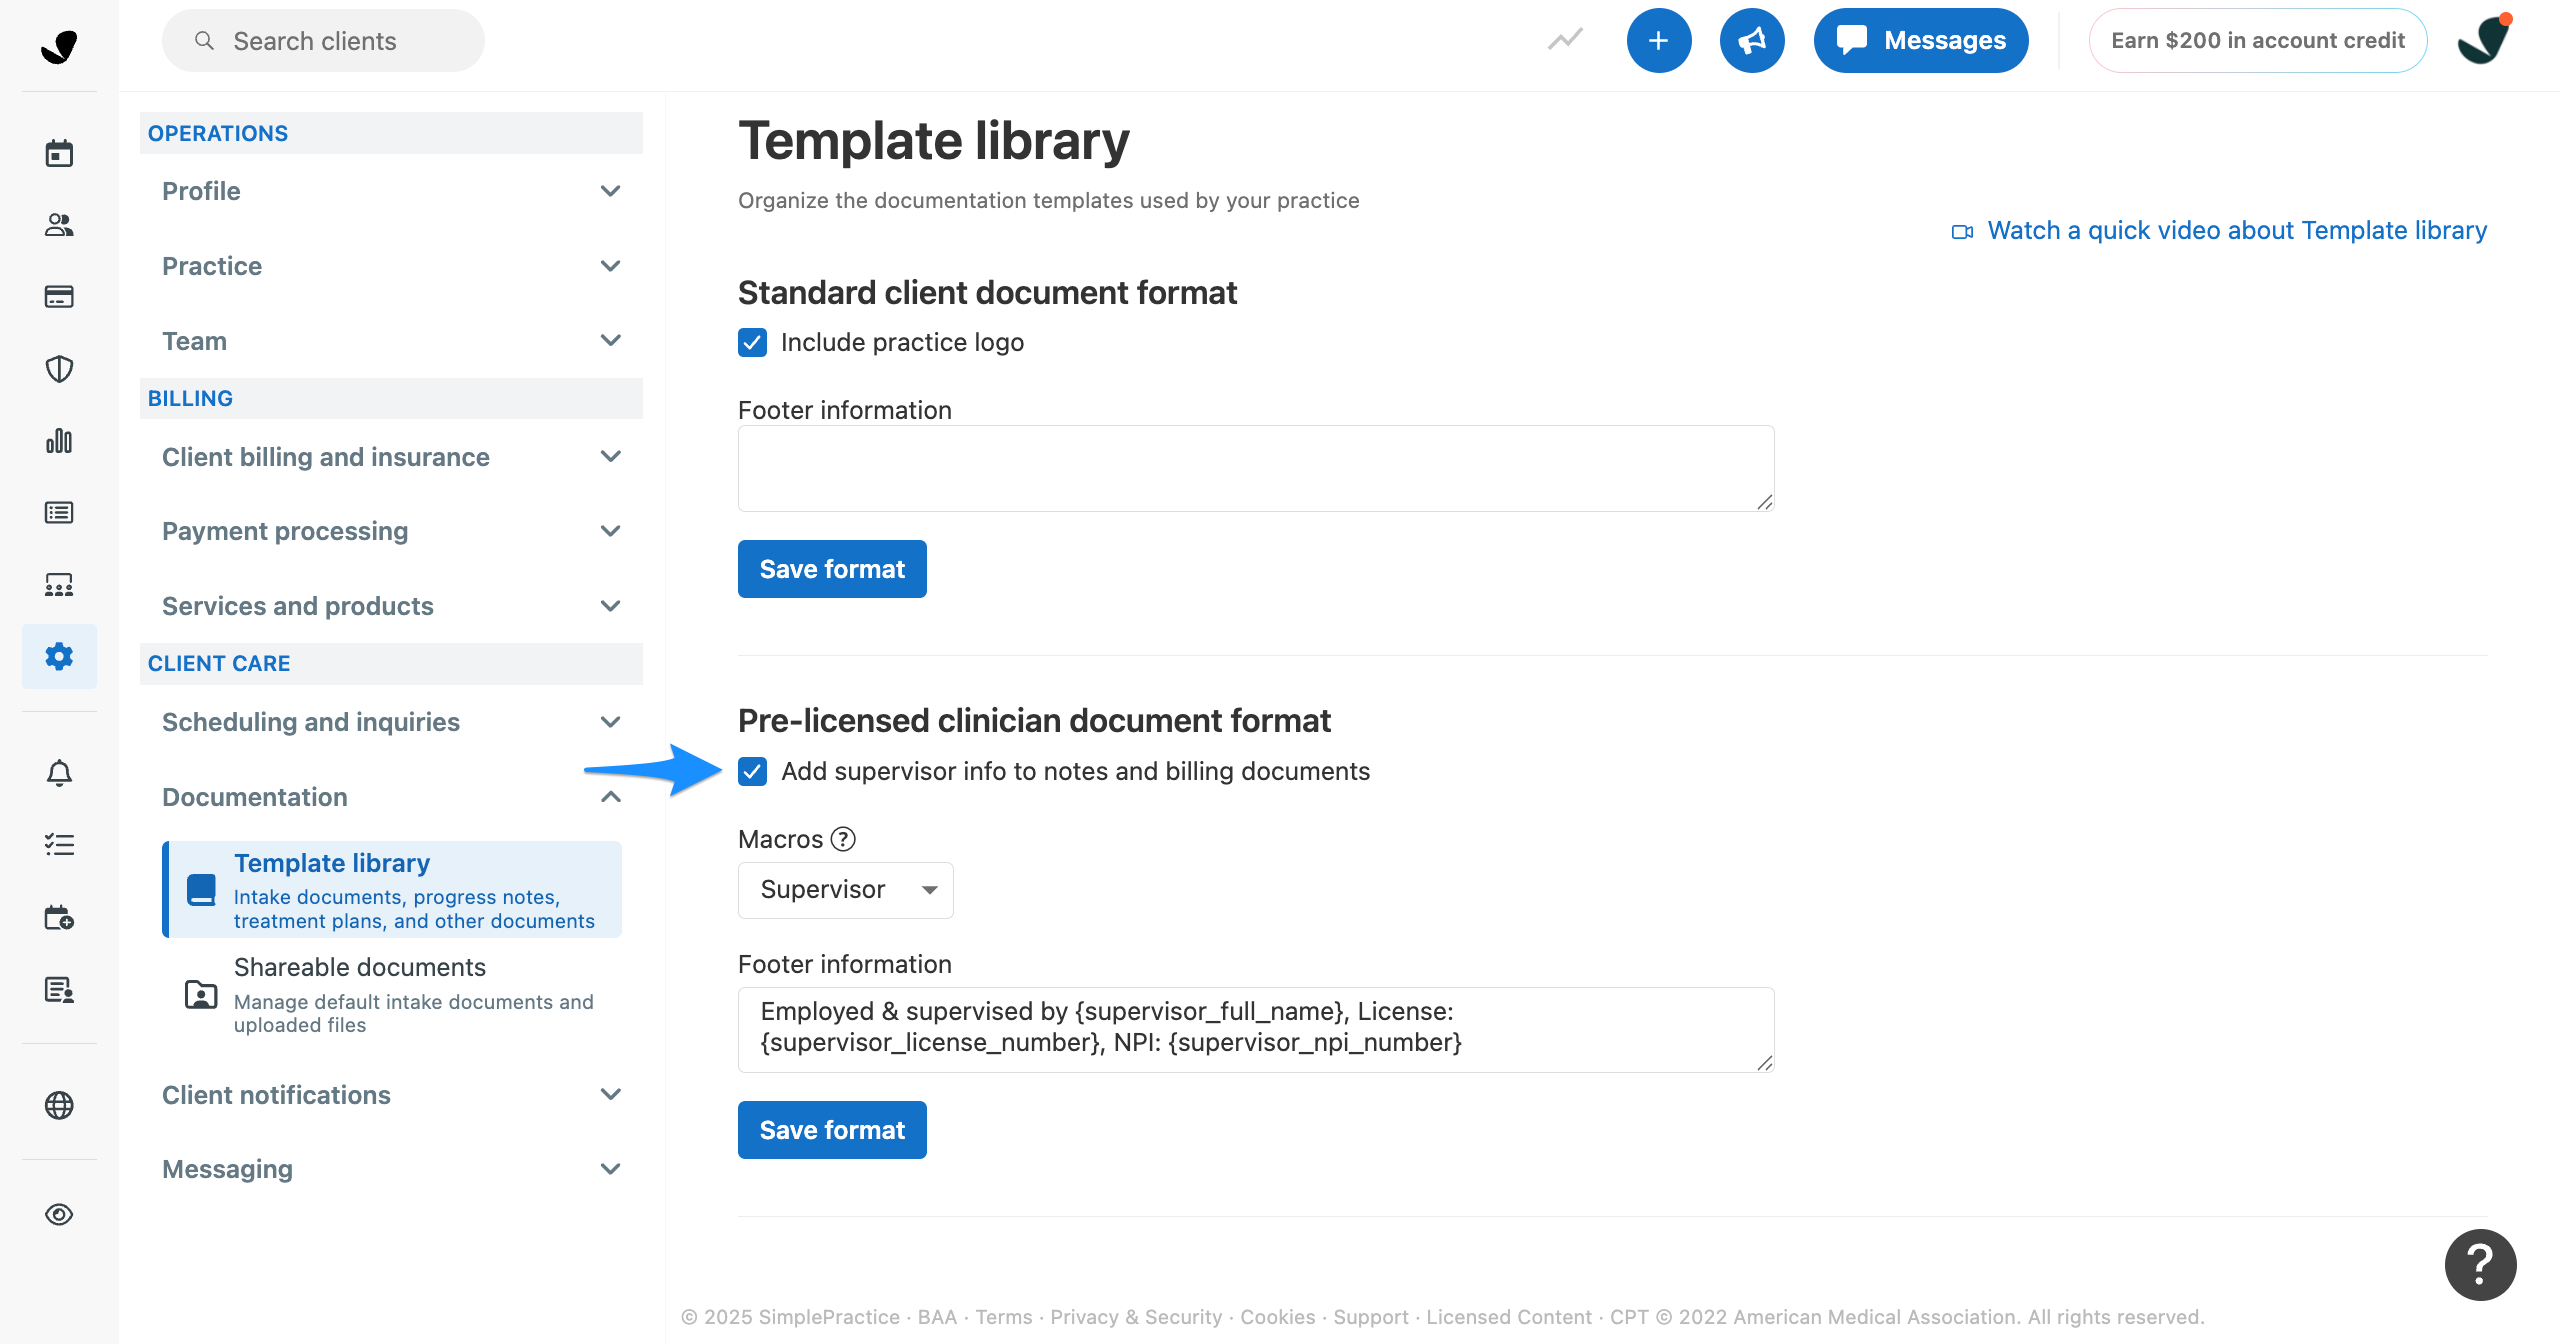This screenshot has height=1344, width=2560.
Task: Open the globe website icon
Action: pyautogui.click(x=59, y=1105)
